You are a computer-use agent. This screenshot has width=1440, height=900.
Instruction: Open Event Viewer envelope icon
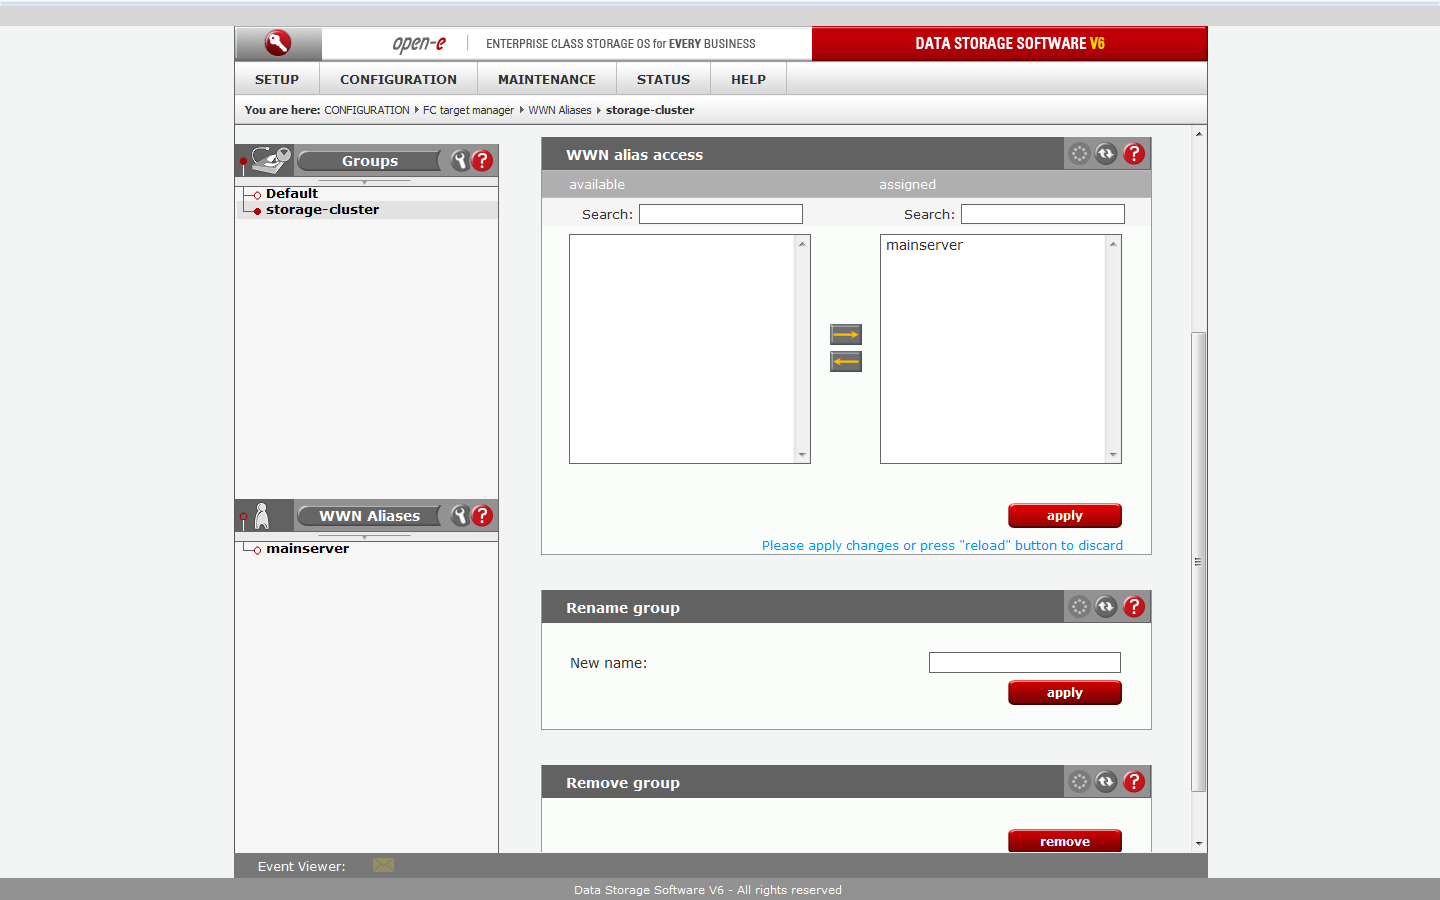(x=383, y=865)
